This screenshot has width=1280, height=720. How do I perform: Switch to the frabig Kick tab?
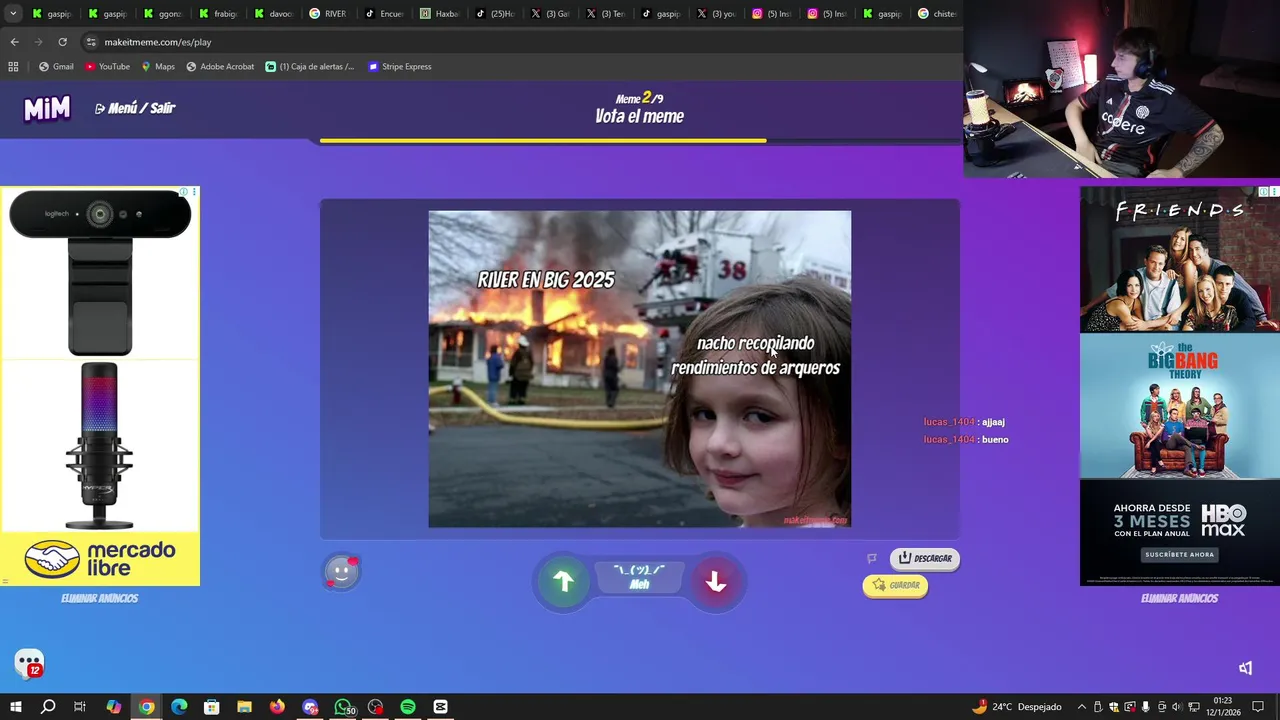[218, 14]
